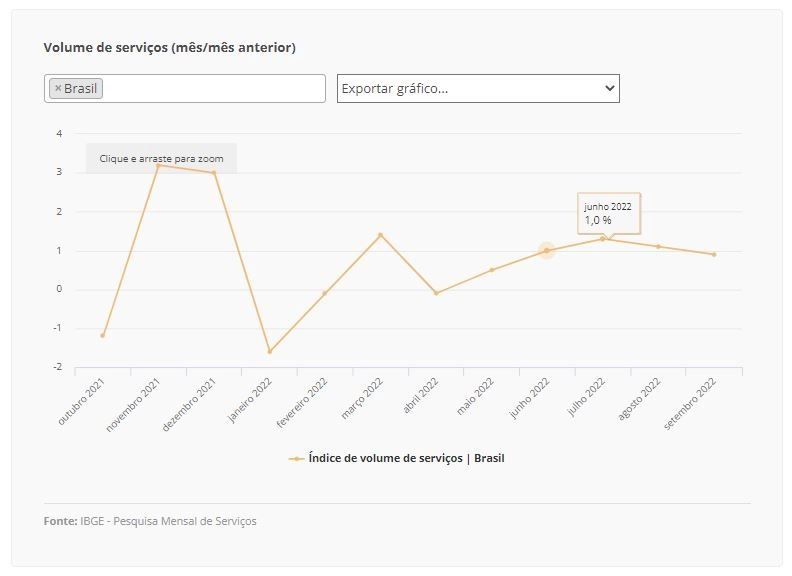Image resolution: width=792 pixels, height=576 pixels.
Task: Open the Exportar gráfico dropdown
Action: point(478,88)
